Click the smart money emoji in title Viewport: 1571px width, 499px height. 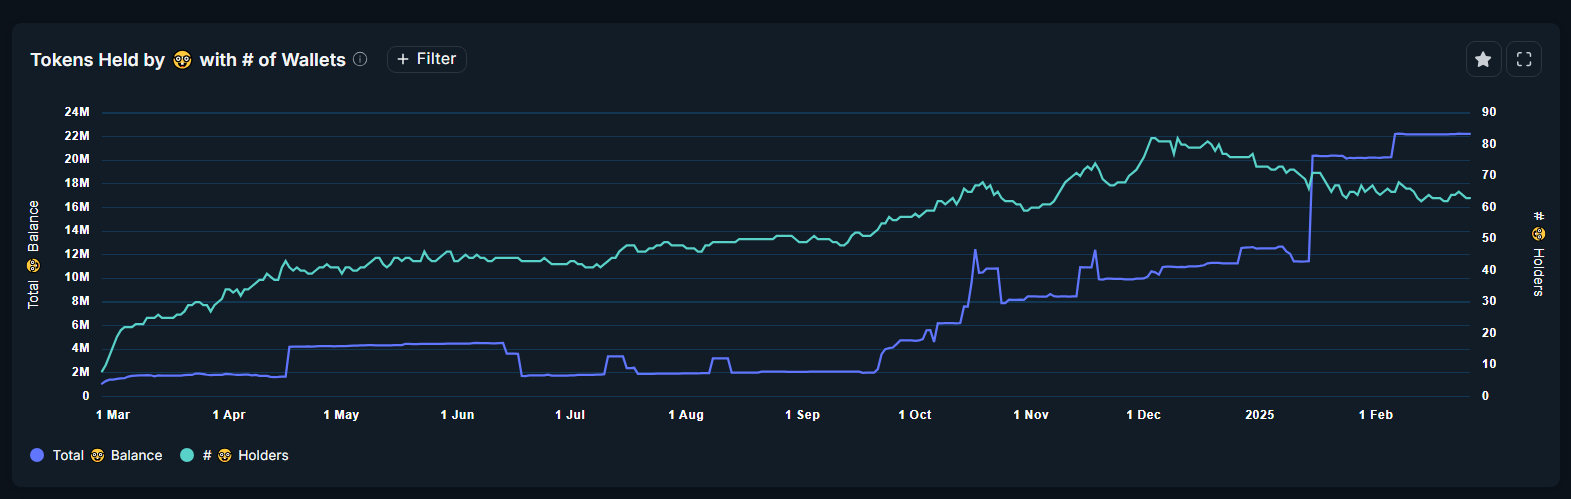(x=182, y=60)
